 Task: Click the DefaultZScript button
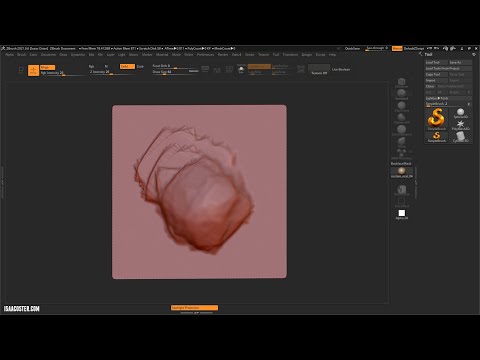[x=414, y=49]
